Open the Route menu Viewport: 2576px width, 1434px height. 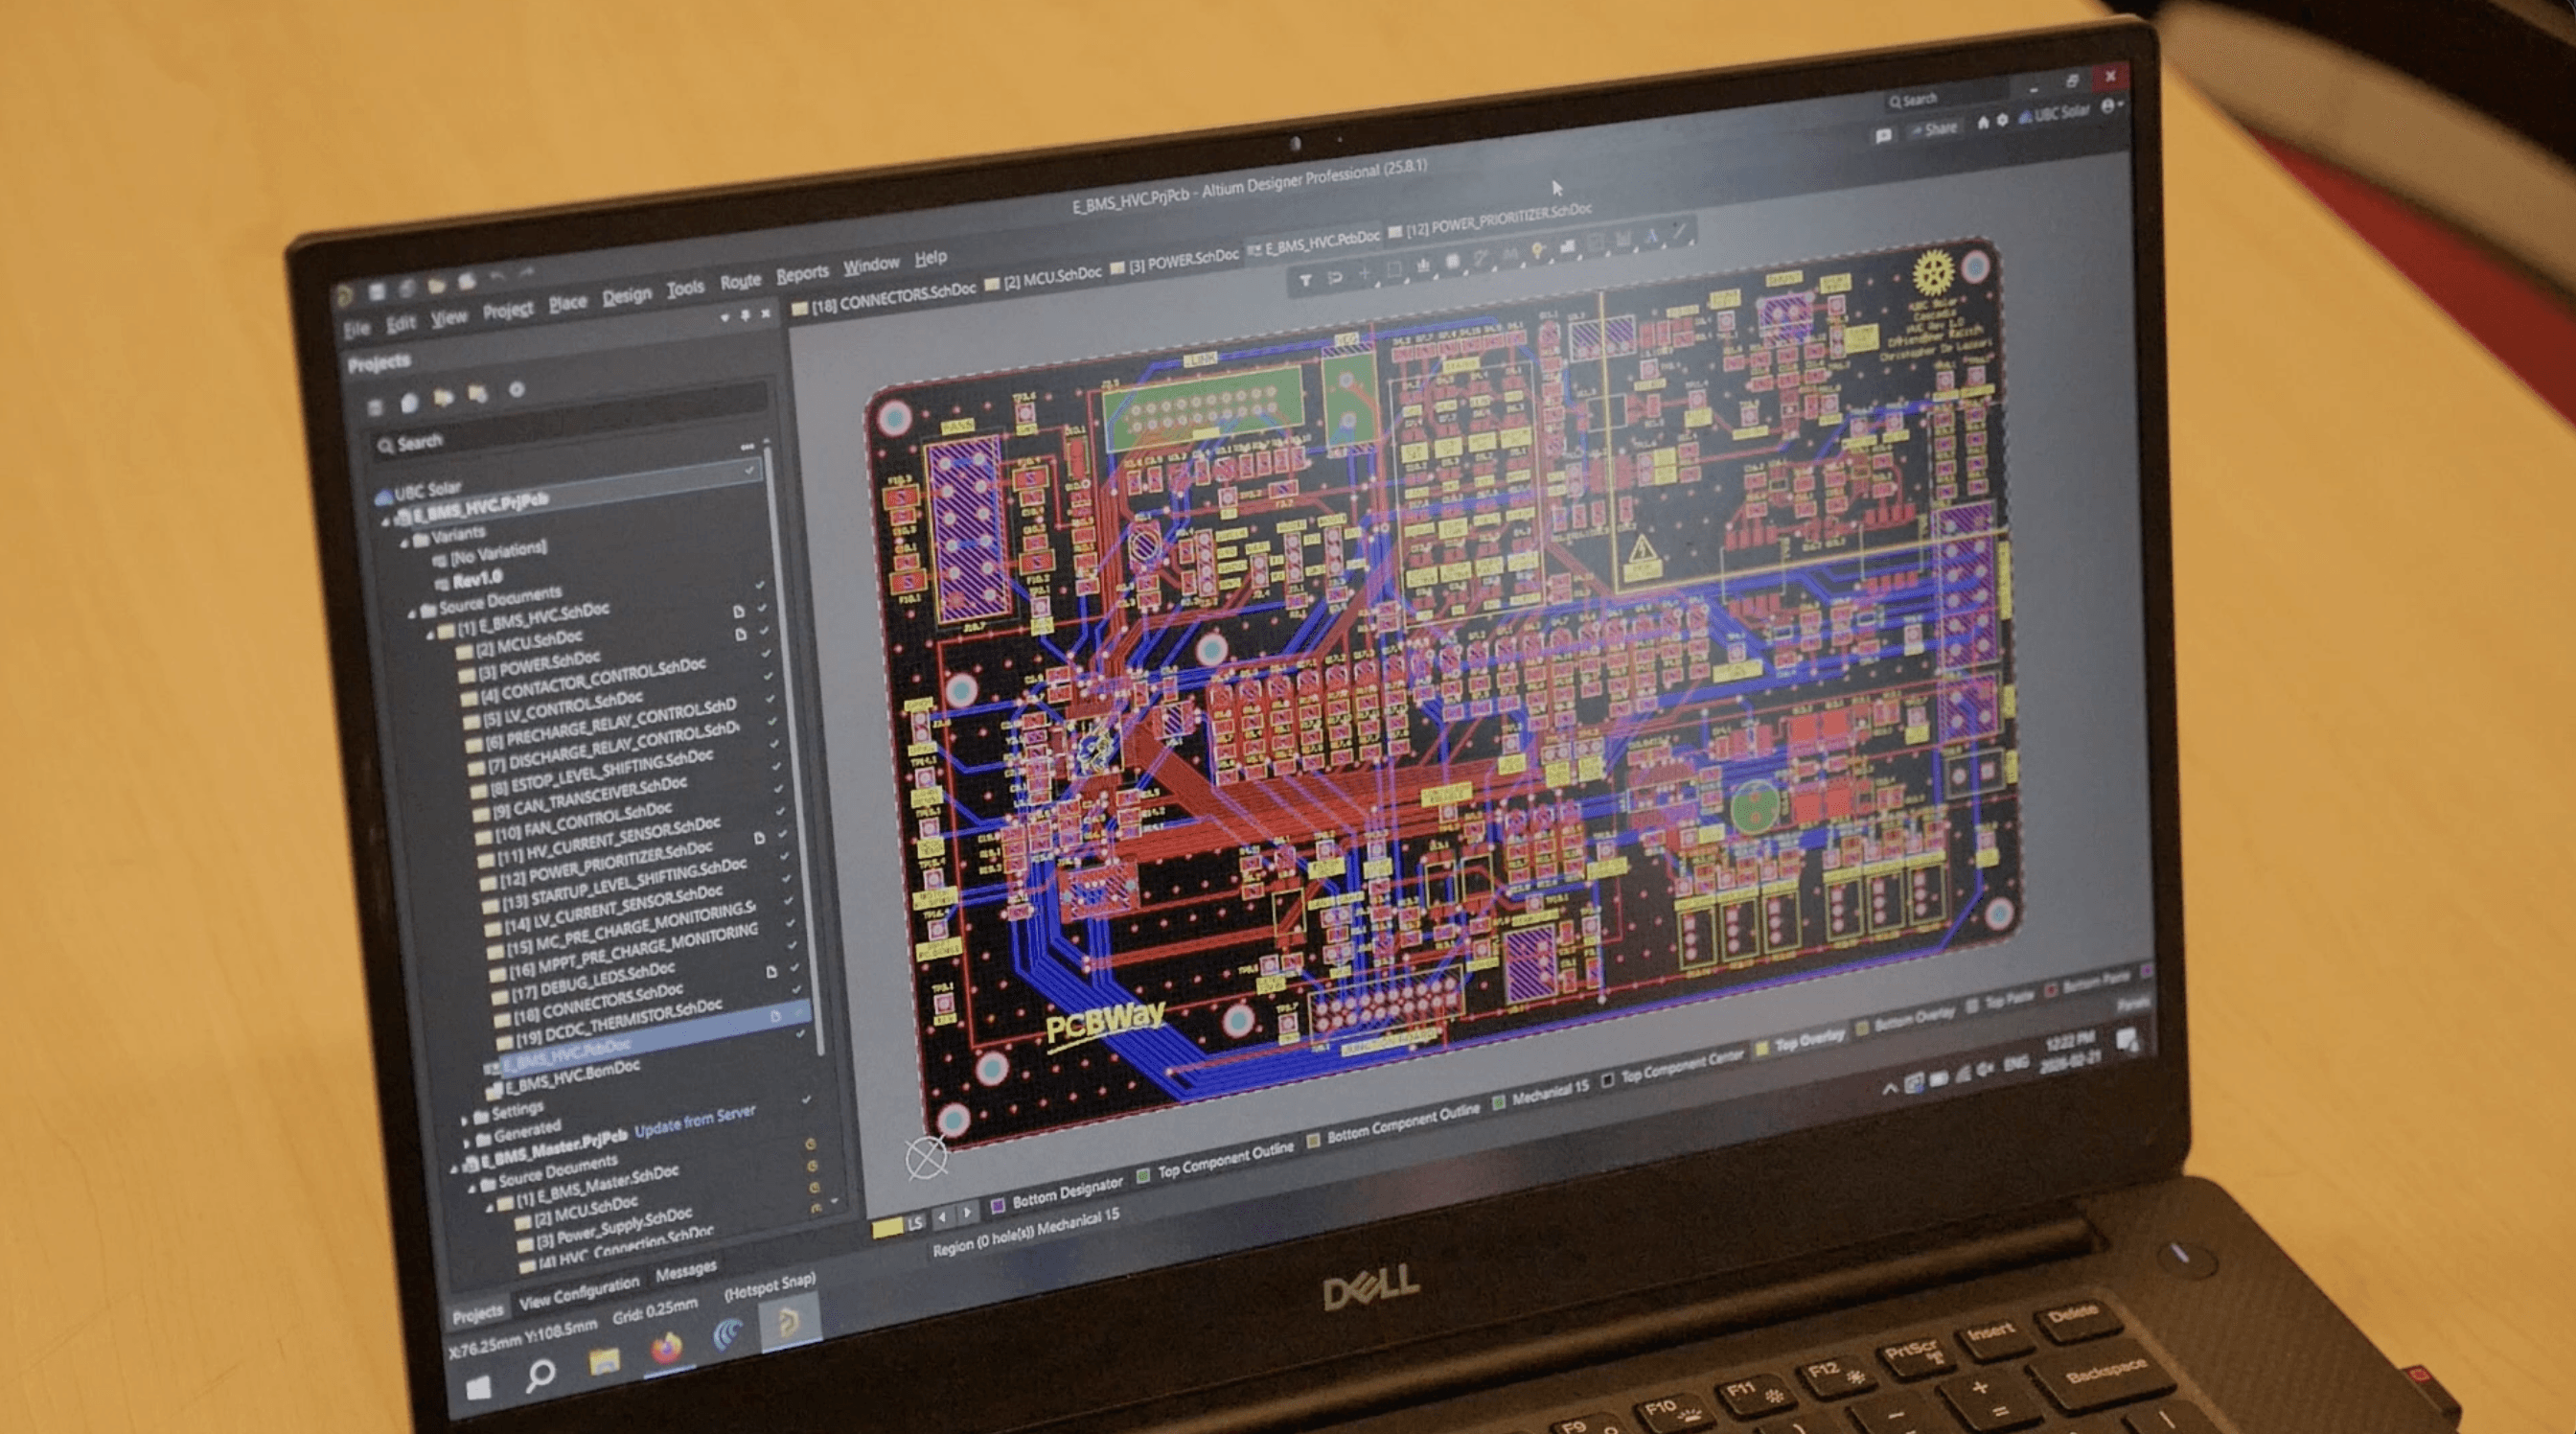740,282
